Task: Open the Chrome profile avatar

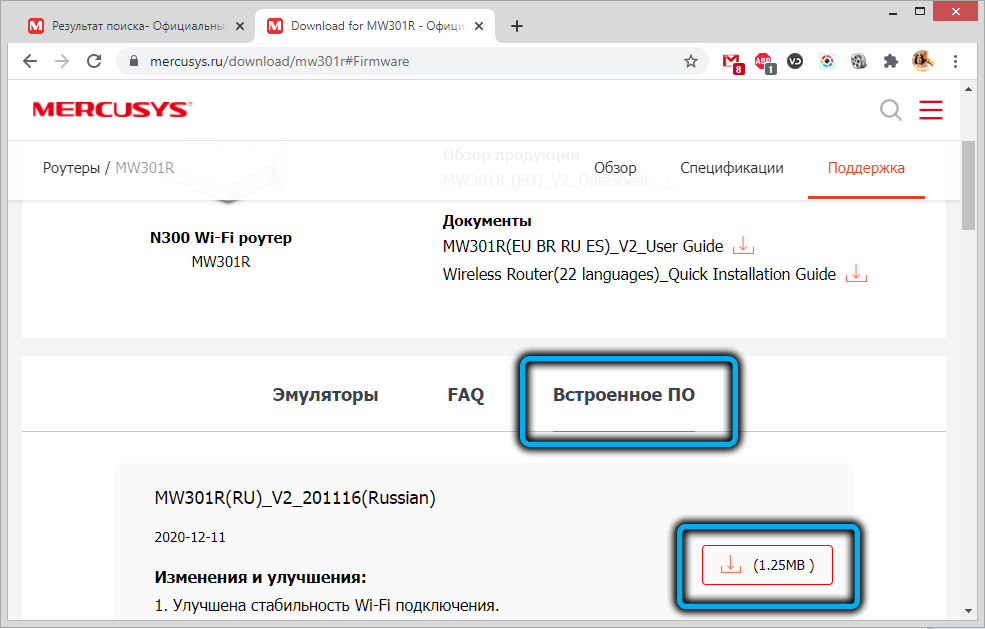Action: click(x=922, y=61)
